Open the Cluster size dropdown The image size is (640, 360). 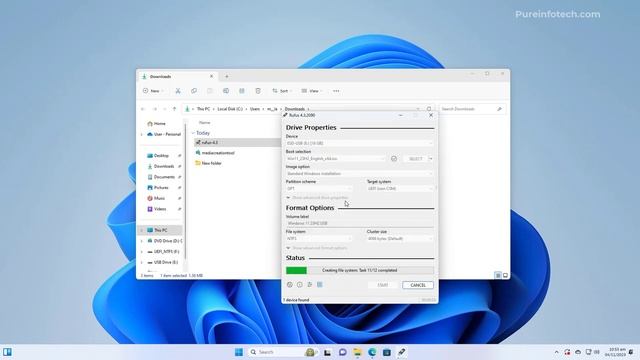tap(400, 238)
